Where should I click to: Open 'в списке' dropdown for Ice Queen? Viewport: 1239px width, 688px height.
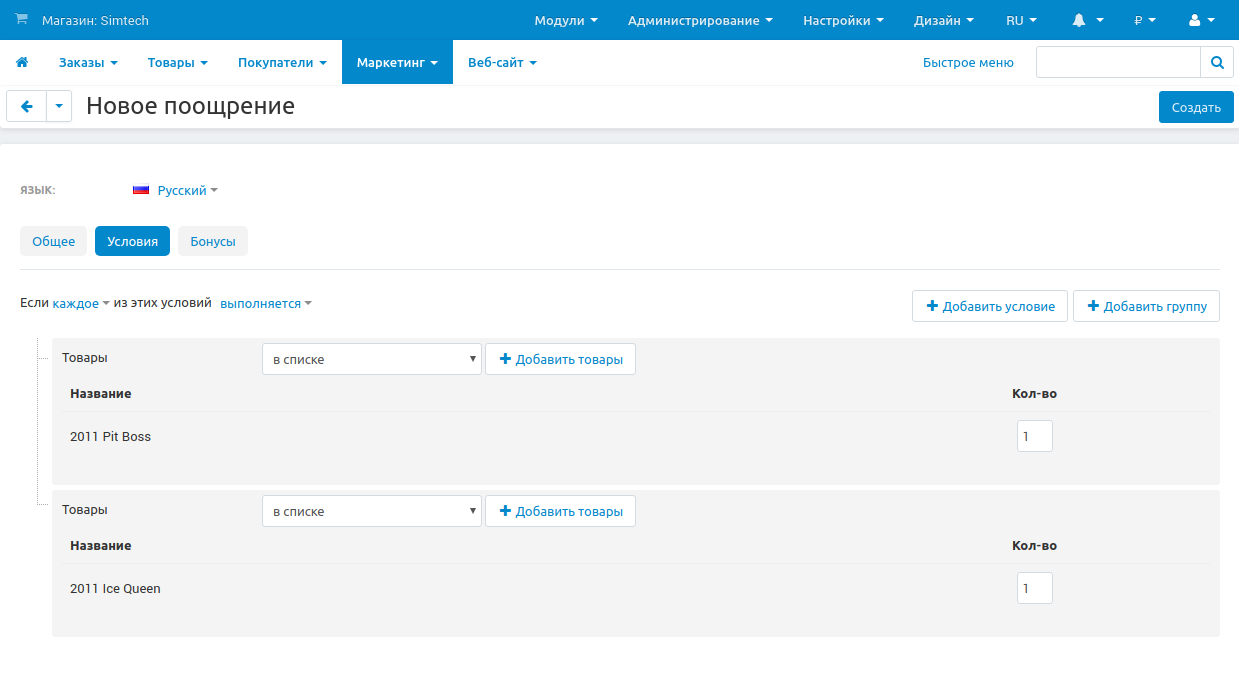pyautogui.click(x=371, y=511)
